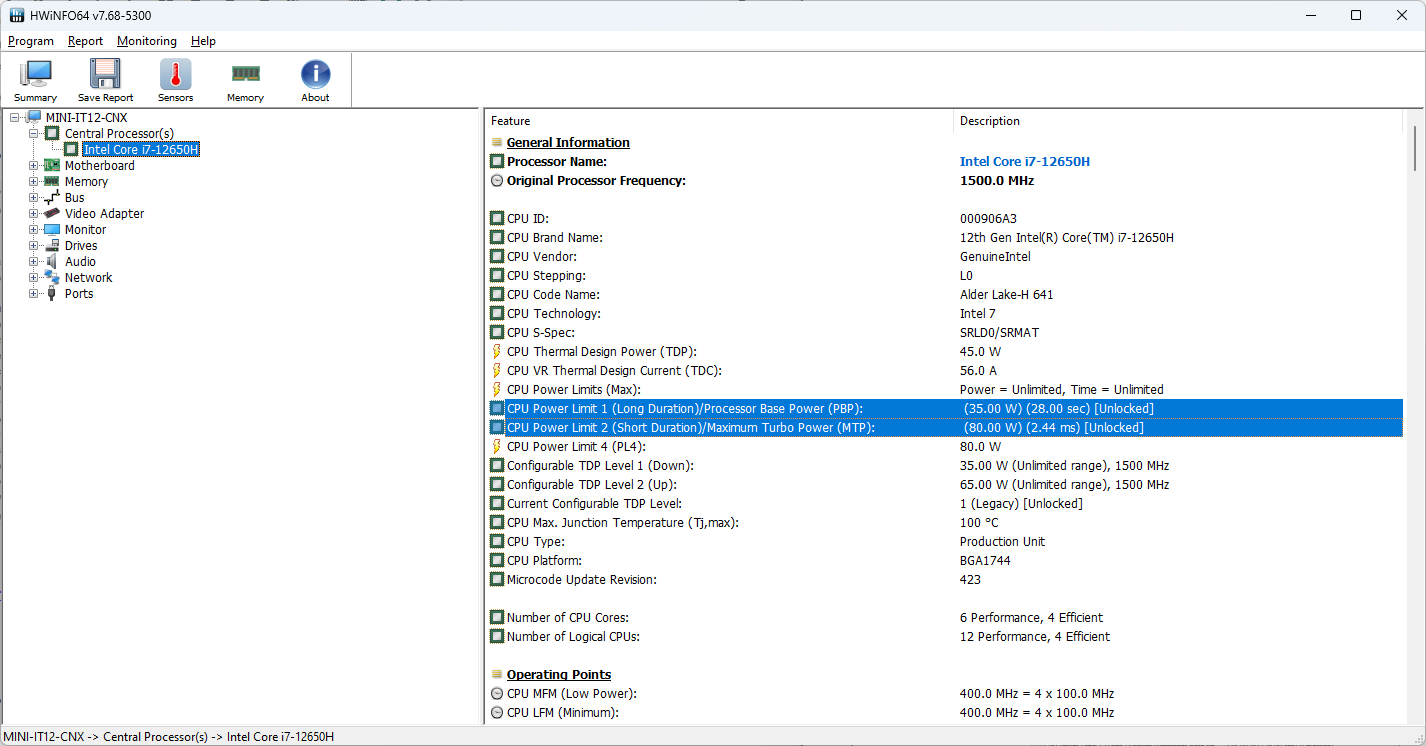The width and height of the screenshot is (1426, 746).
Task: Click the Monitor tree icon
Action: pyautogui.click(x=52, y=230)
